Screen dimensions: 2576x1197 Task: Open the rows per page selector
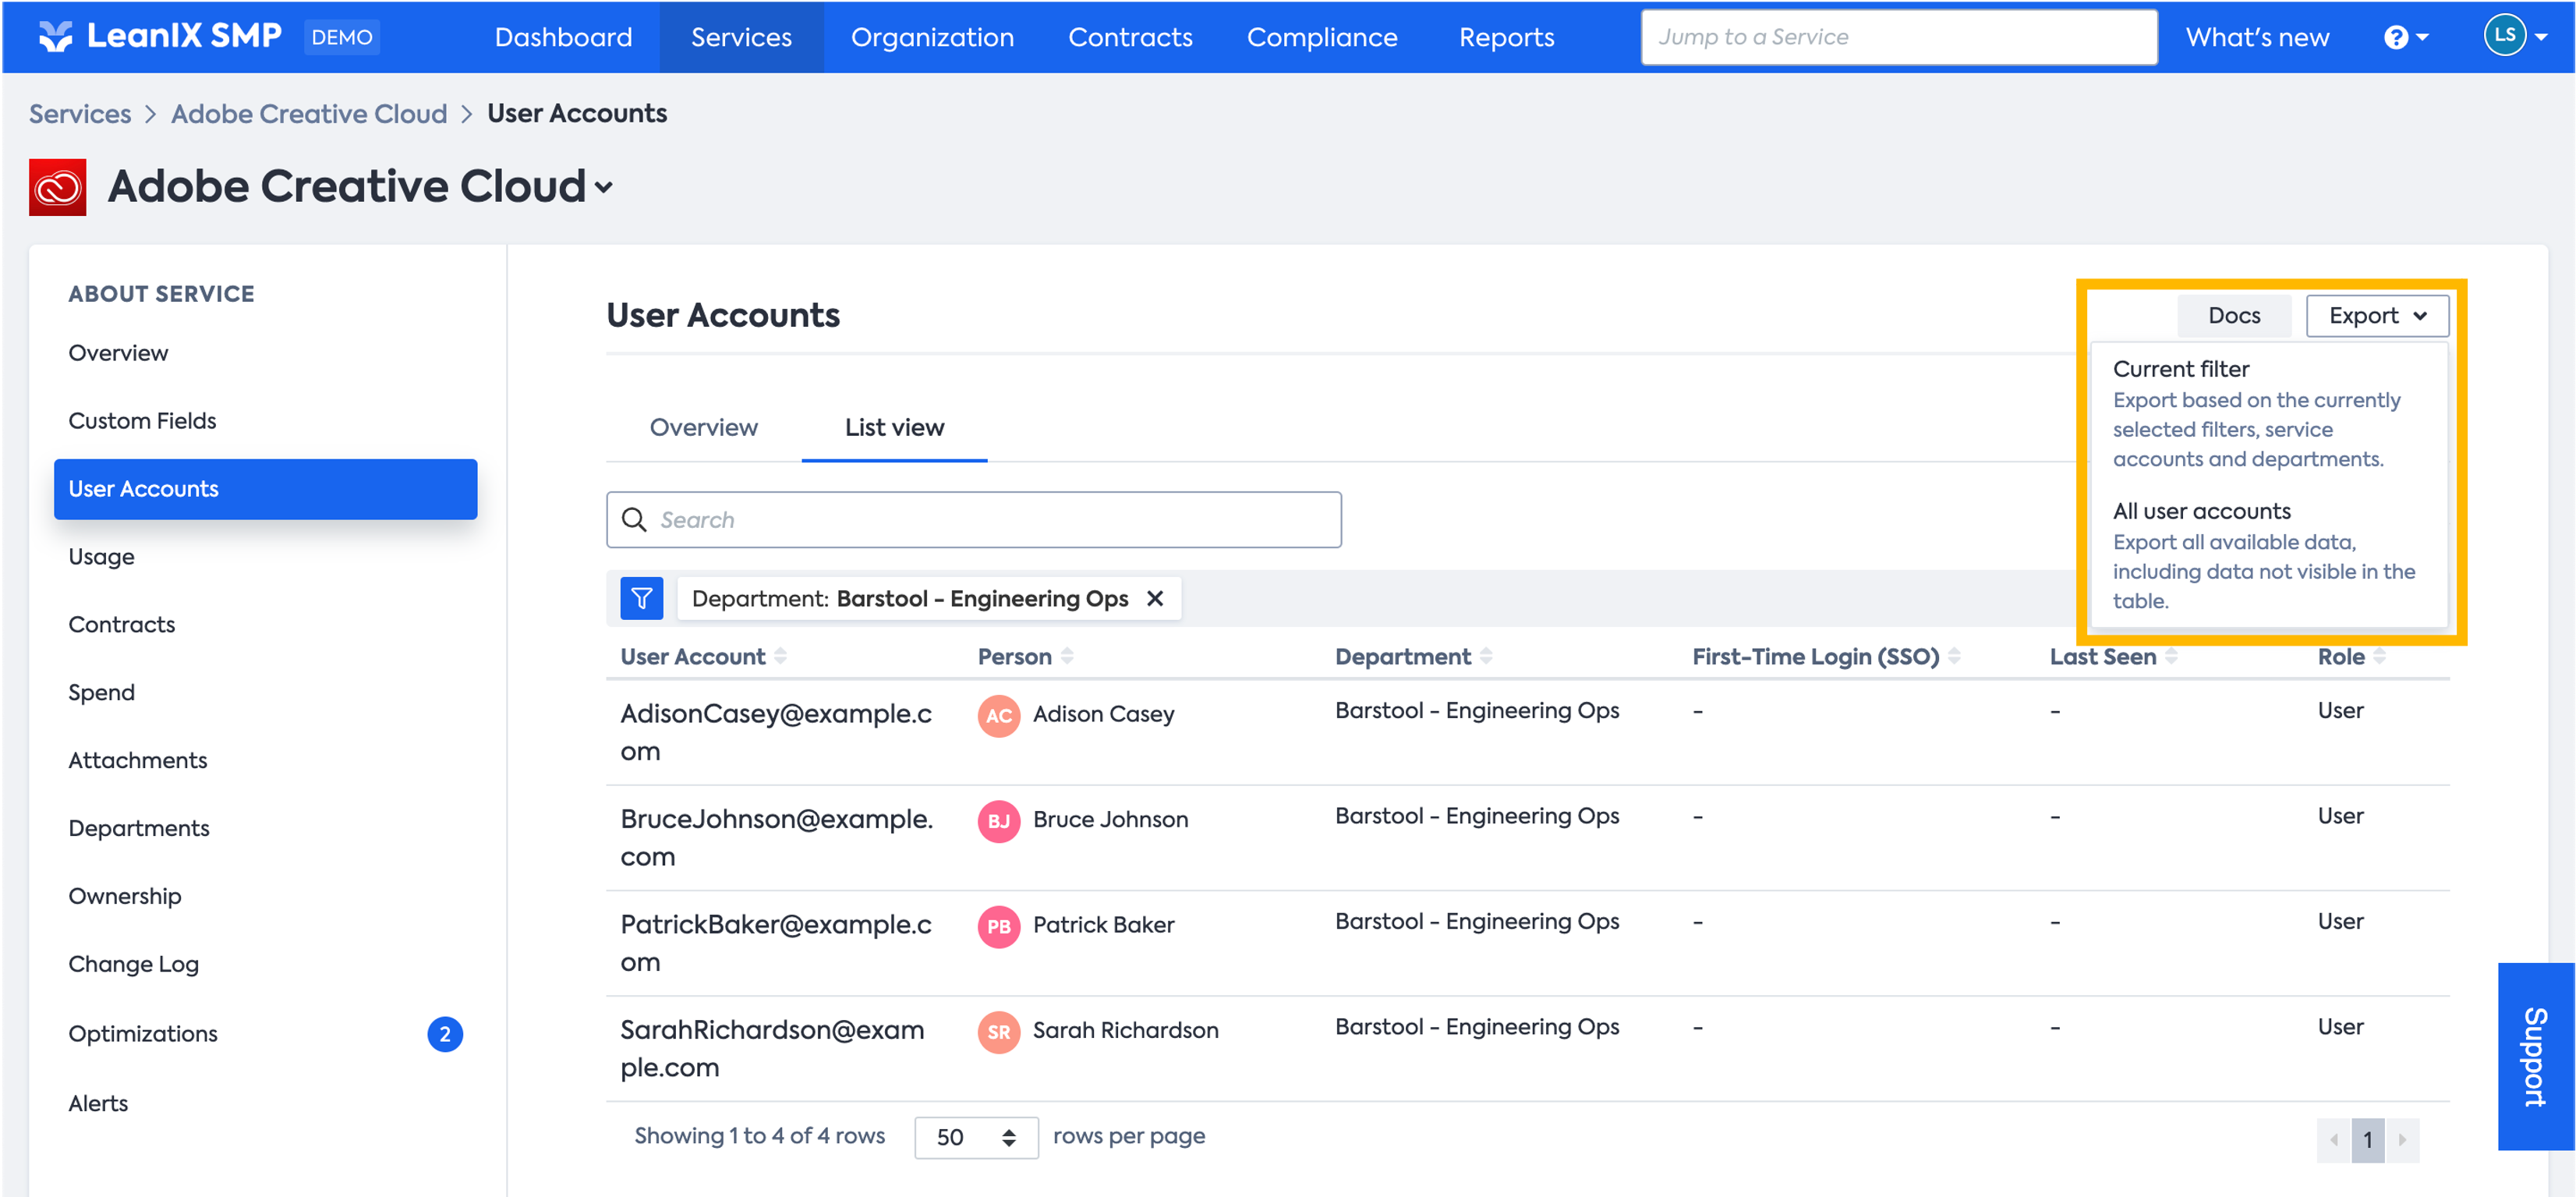click(975, 1137)
